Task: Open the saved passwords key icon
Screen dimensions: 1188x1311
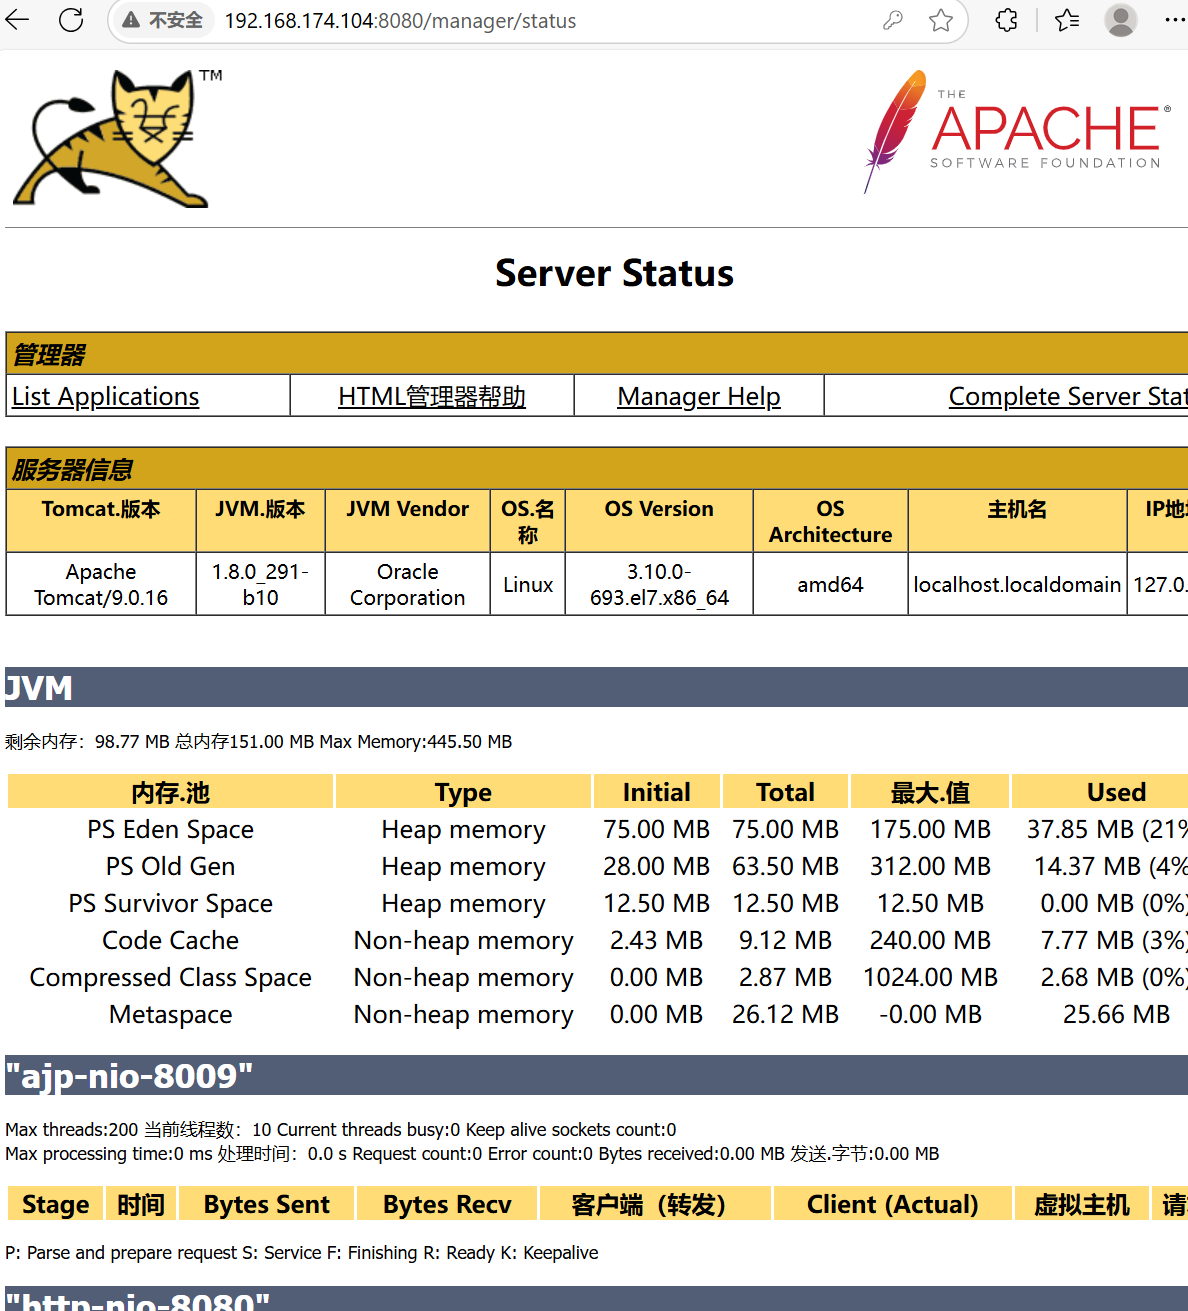Action: click(893, 20)
